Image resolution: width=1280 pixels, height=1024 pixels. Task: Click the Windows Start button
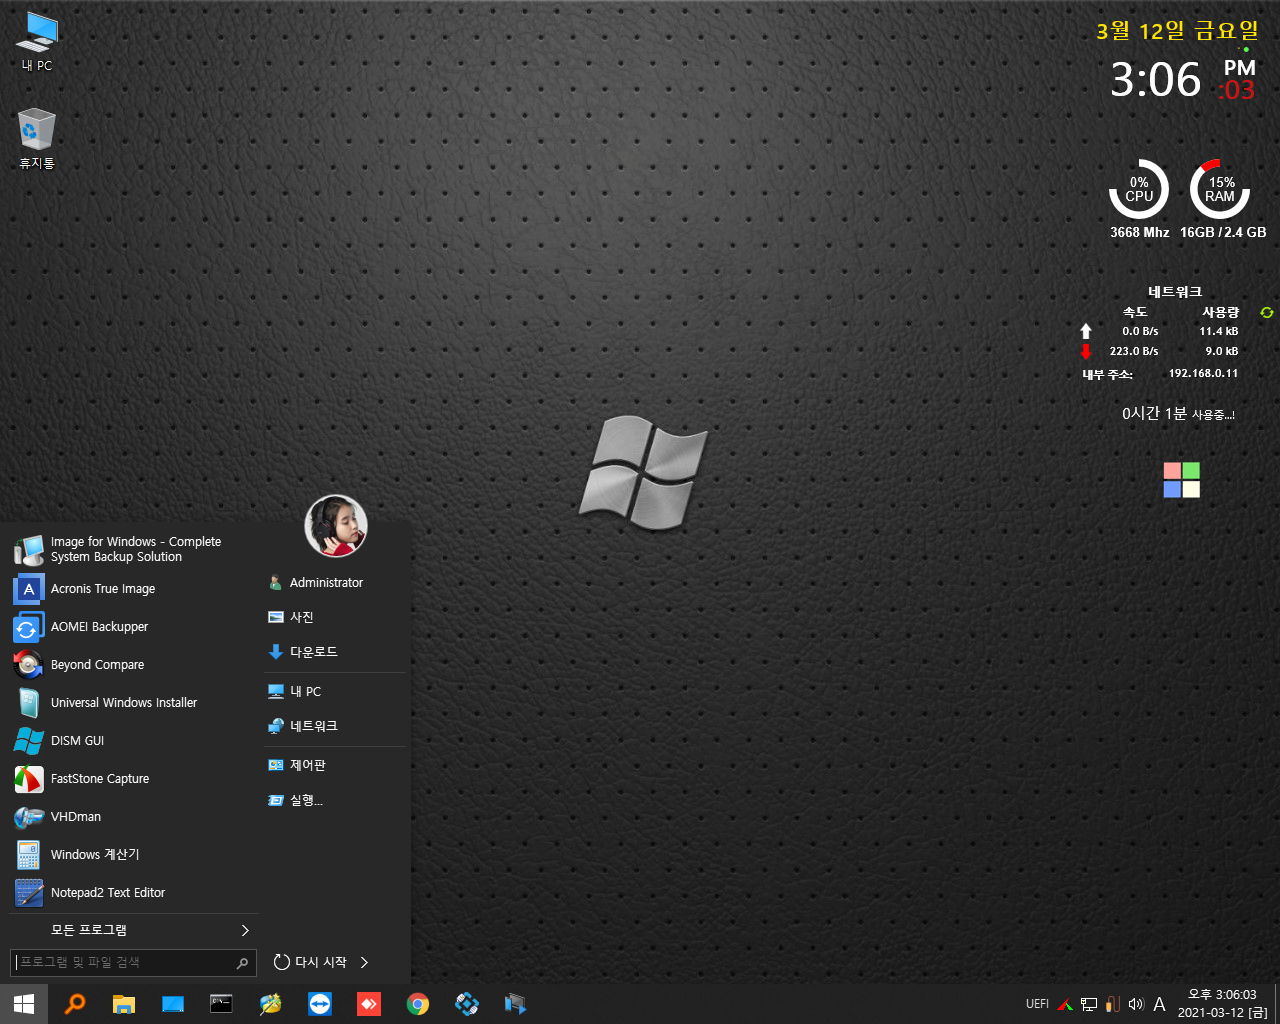coord(24,1004)
